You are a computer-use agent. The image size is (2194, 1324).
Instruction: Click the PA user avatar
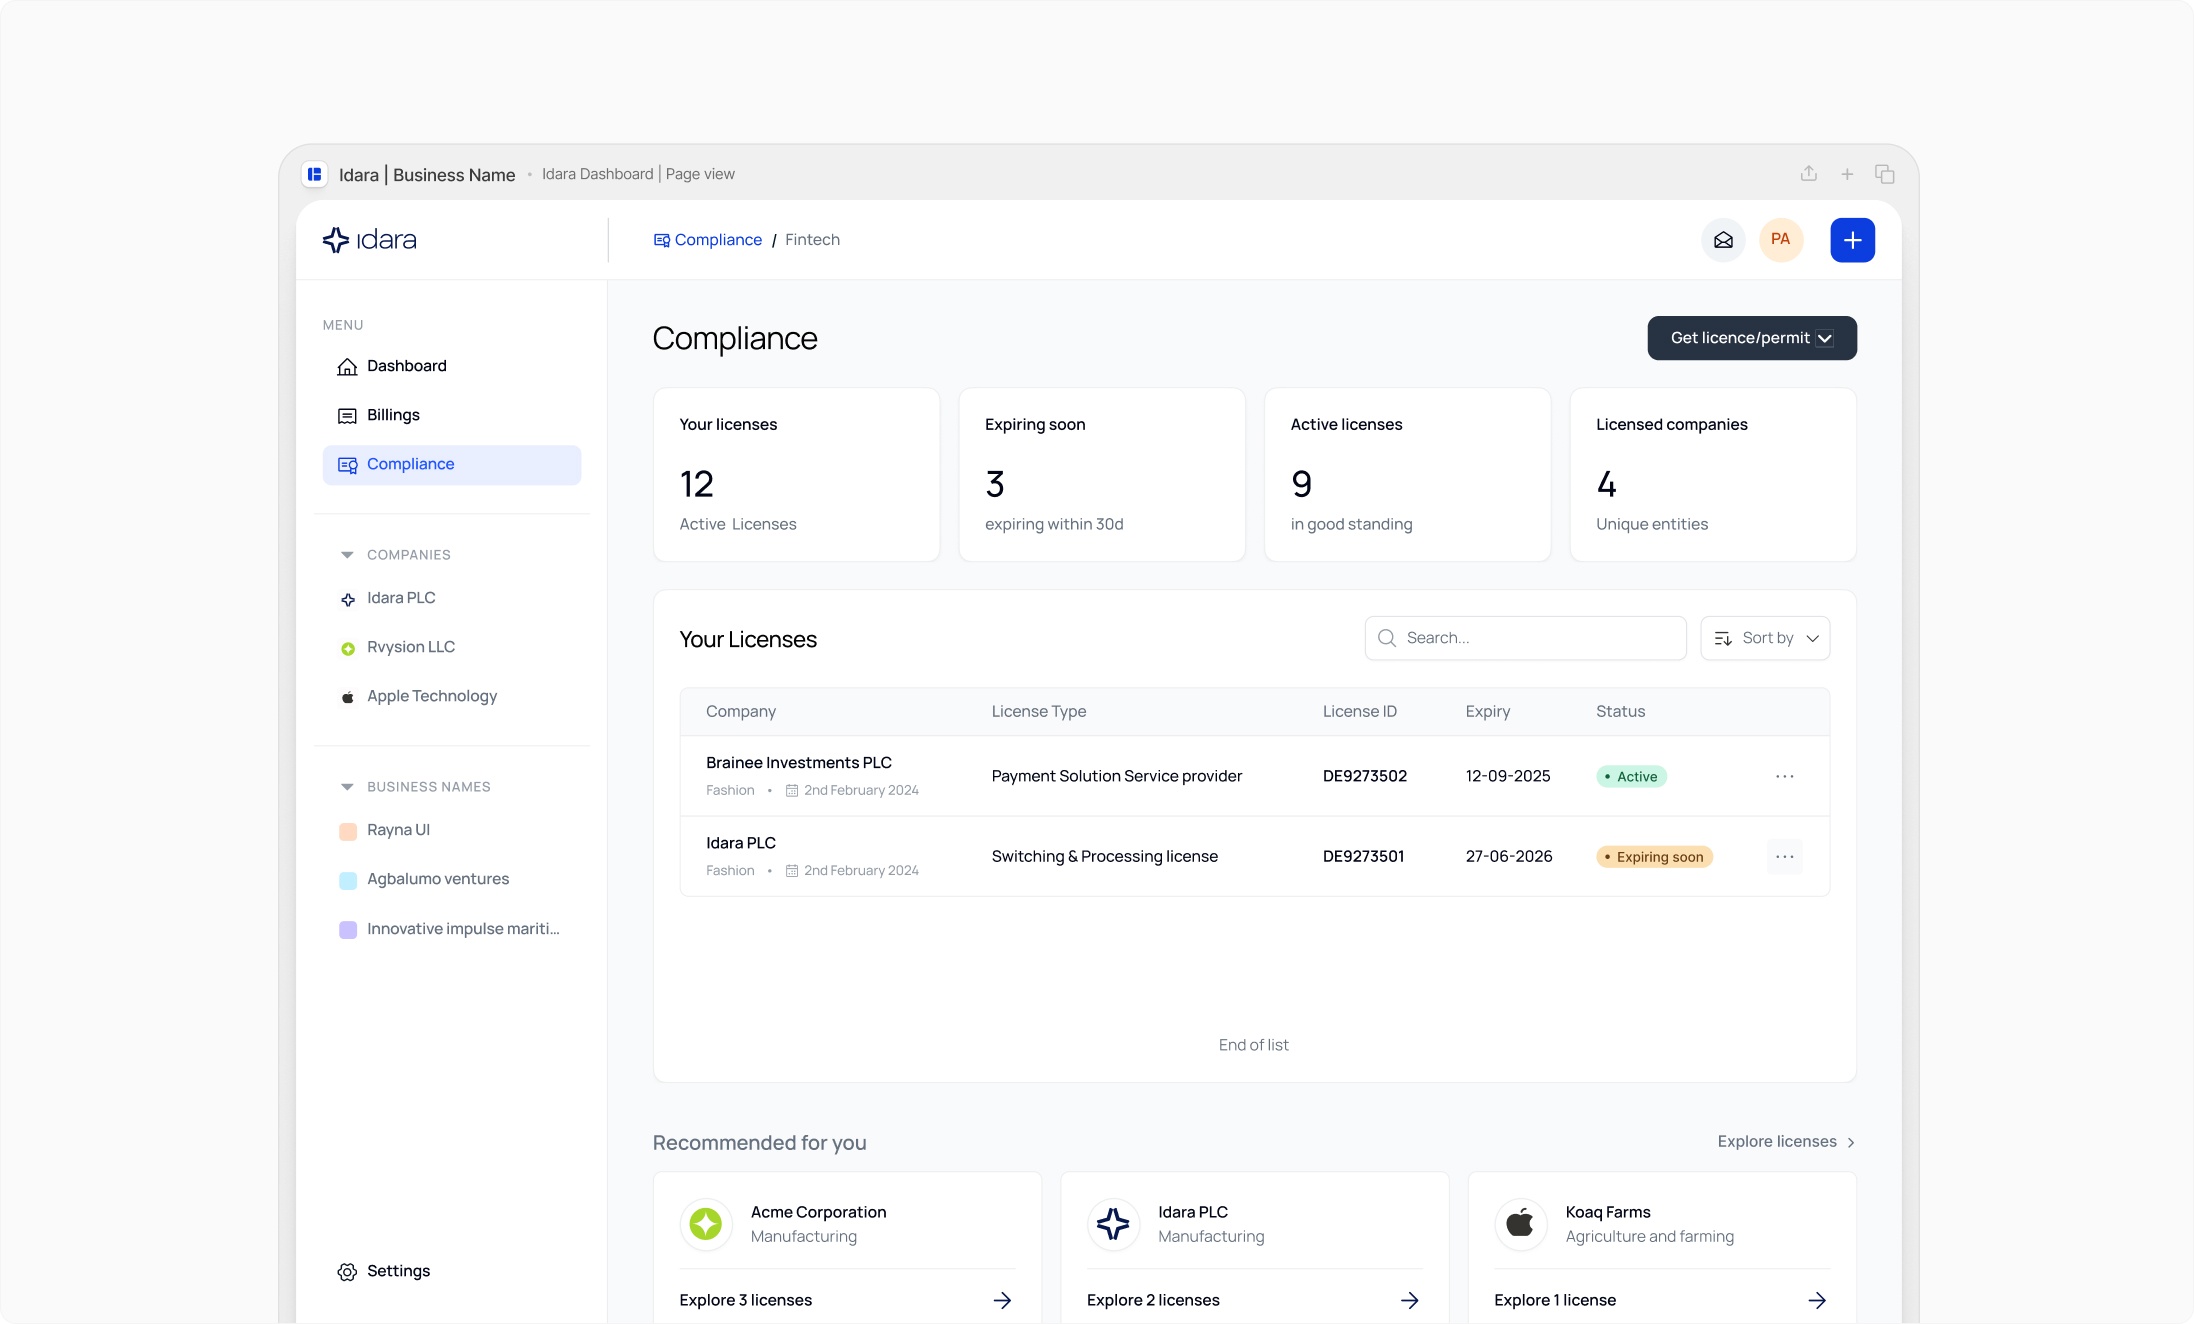(x=1780, y=240)
